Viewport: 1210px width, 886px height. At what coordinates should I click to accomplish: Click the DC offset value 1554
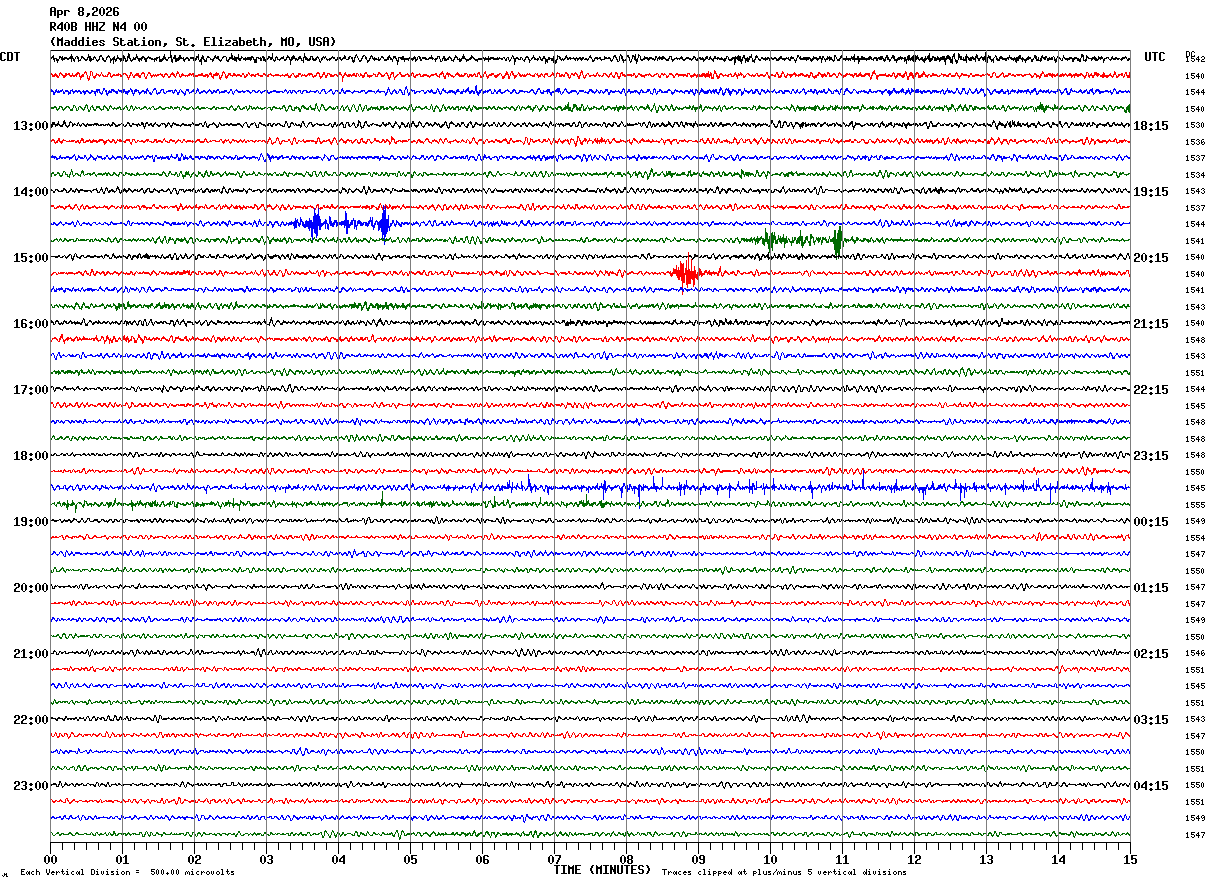tap(1194, 538)
